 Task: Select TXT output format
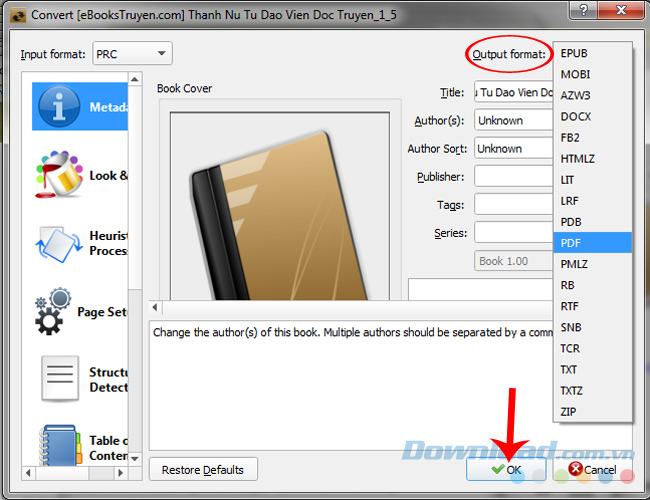[x=592, y=370]
